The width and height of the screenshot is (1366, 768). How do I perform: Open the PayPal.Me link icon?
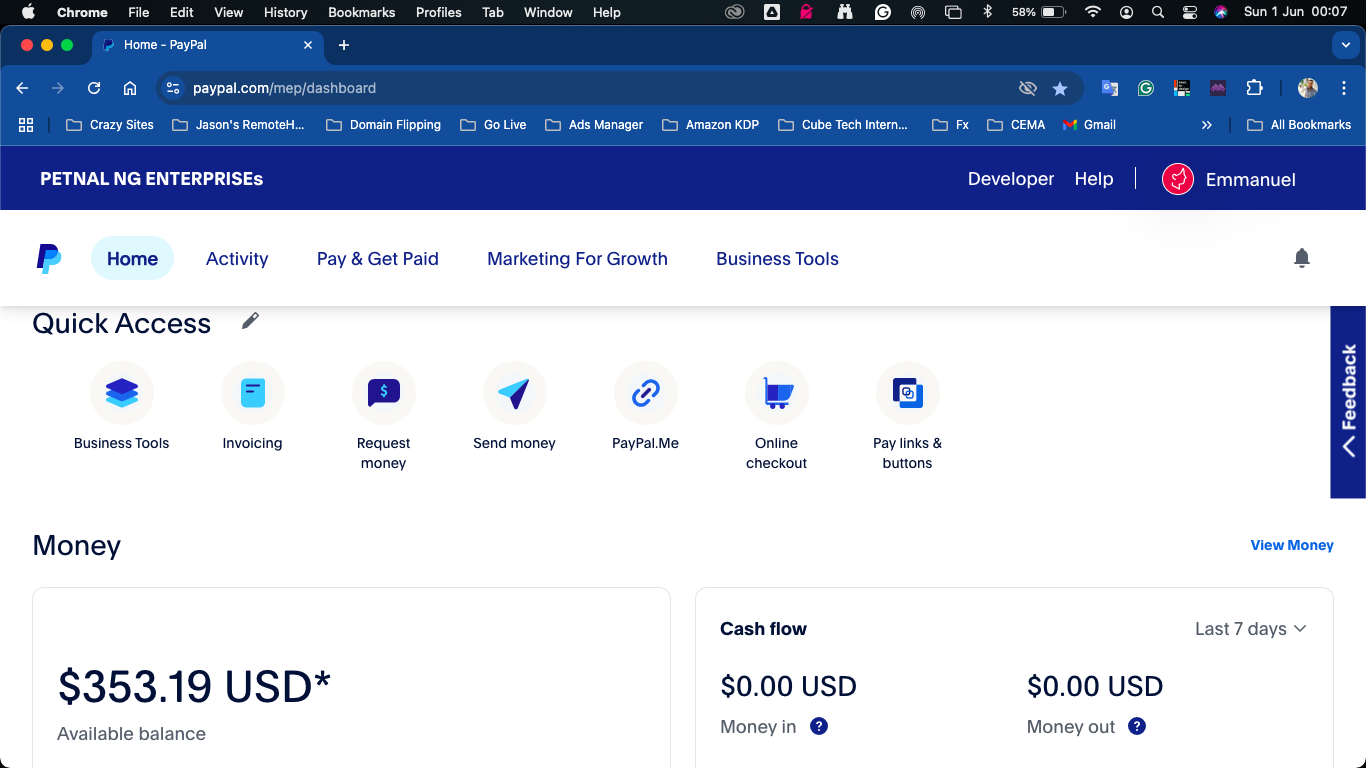[646, 393]
